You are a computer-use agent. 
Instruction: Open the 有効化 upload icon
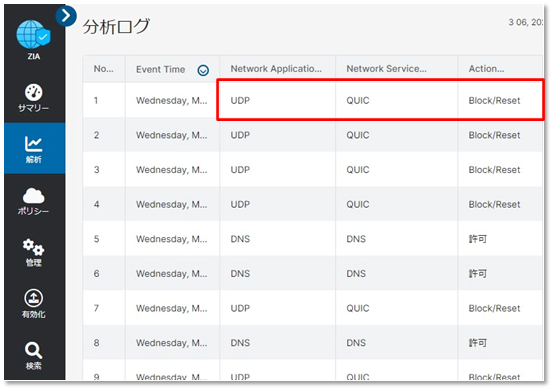point(34,298)
